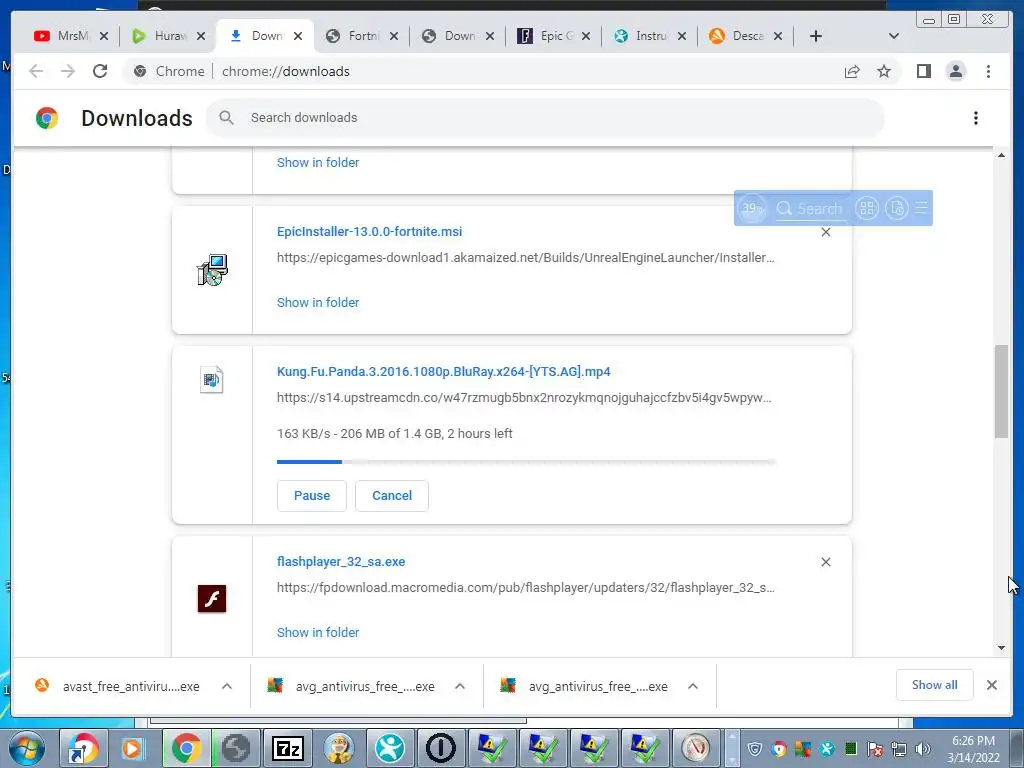The height and width of the screenshot is (768, 1024).
Task: Click the Kung Fu Panda download progress bar
Action: point(526,462)
